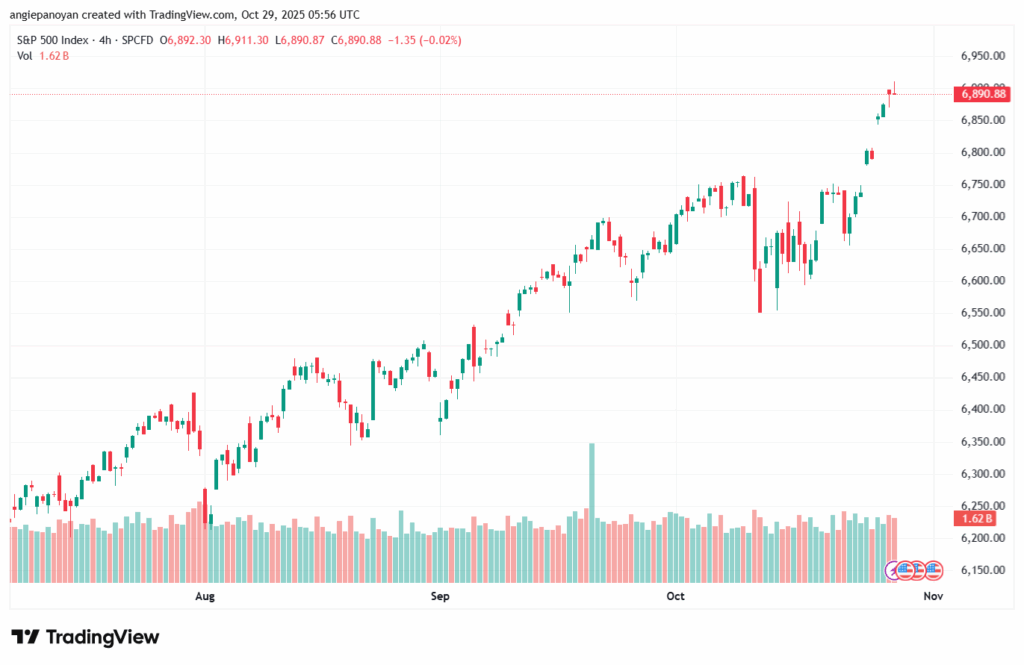Click the 6,950.00 price axis label
This screenshot has height=665, width=1024.
(x=981, y=56)
